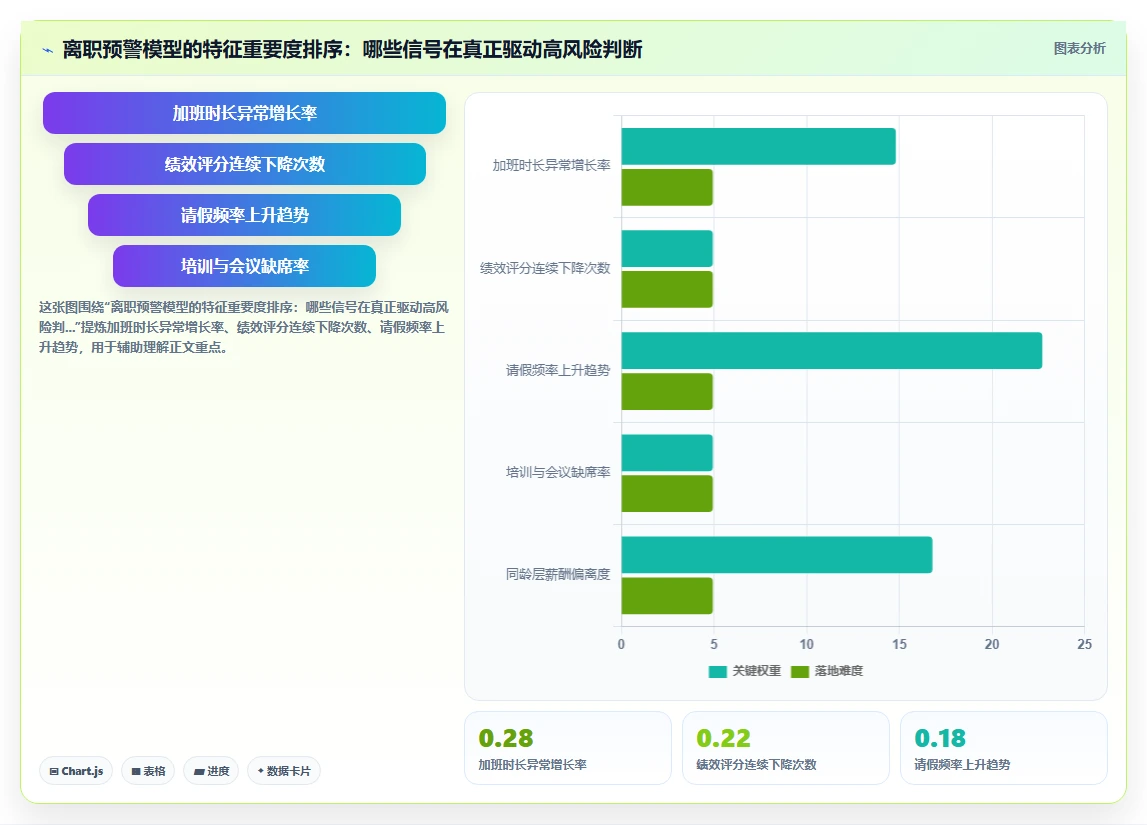The height and width of the screenshot is (825, 1147).
Task: Click the x-axis tick value 25
Action: point(1084,644)
